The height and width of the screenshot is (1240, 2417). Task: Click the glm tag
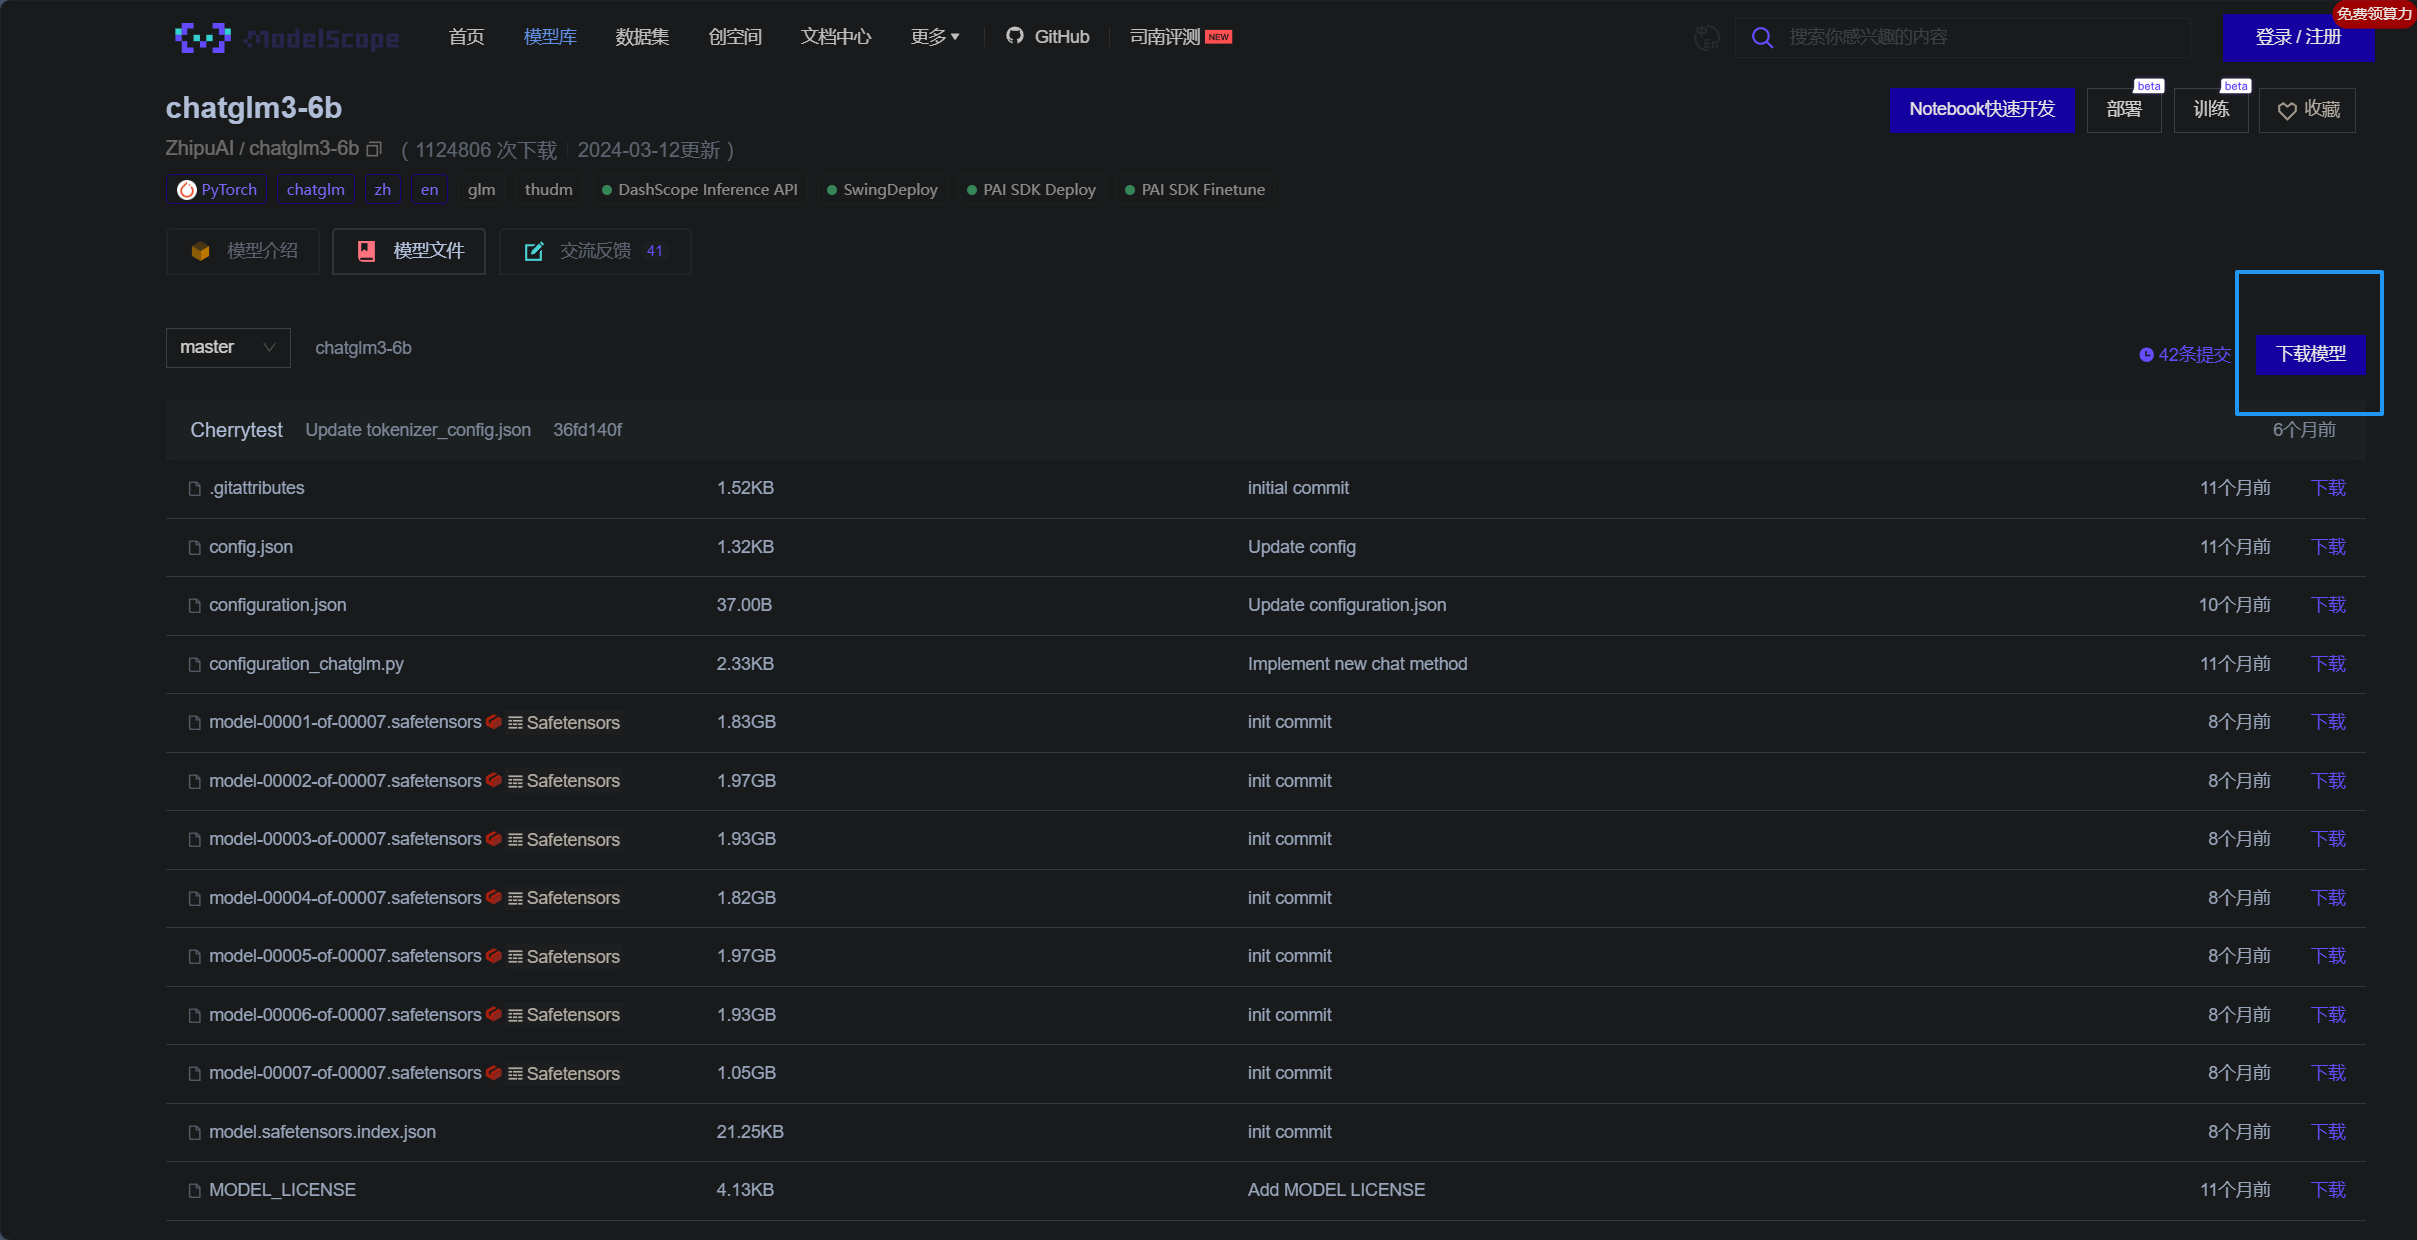481,189
